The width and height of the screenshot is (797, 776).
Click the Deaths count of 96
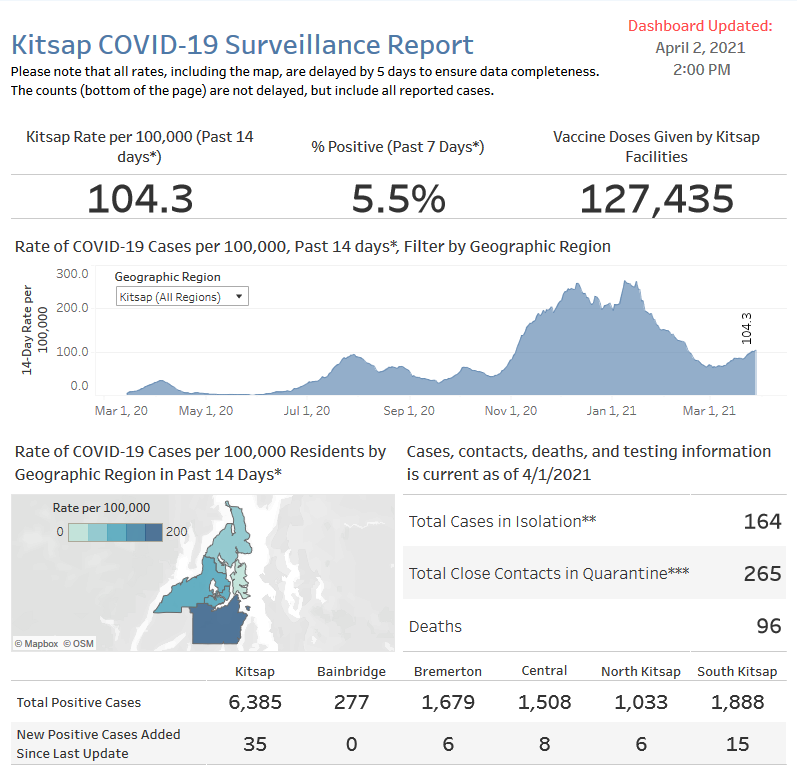click(768, 626)
